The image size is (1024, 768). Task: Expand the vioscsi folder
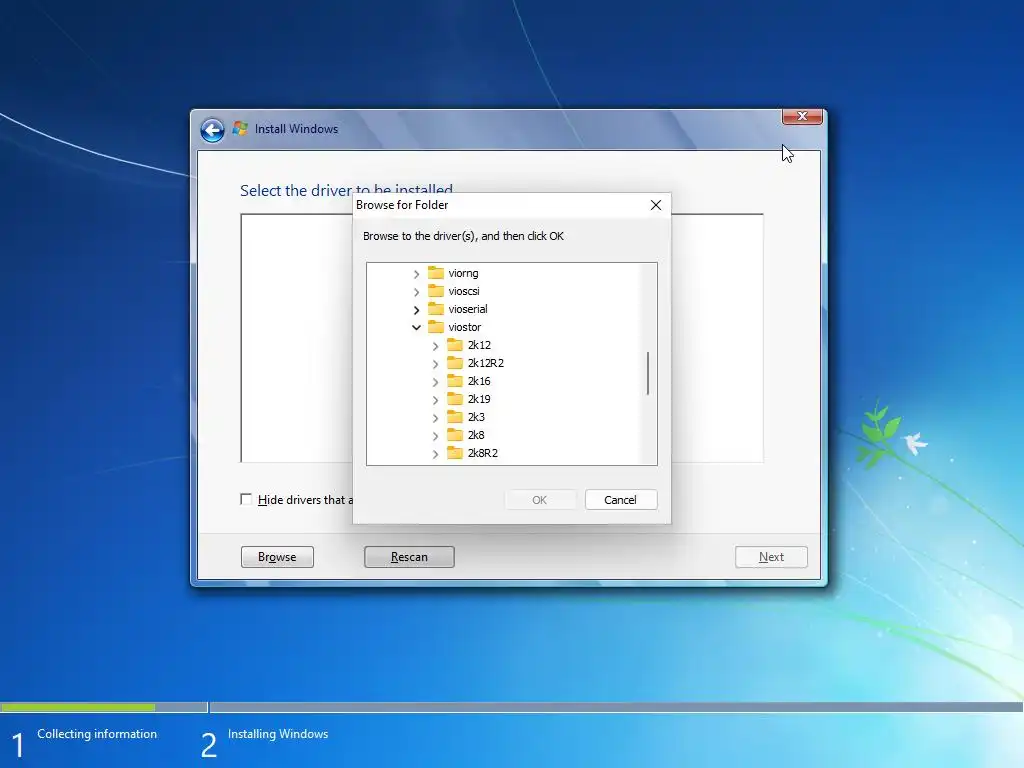(x=417, y=292)
